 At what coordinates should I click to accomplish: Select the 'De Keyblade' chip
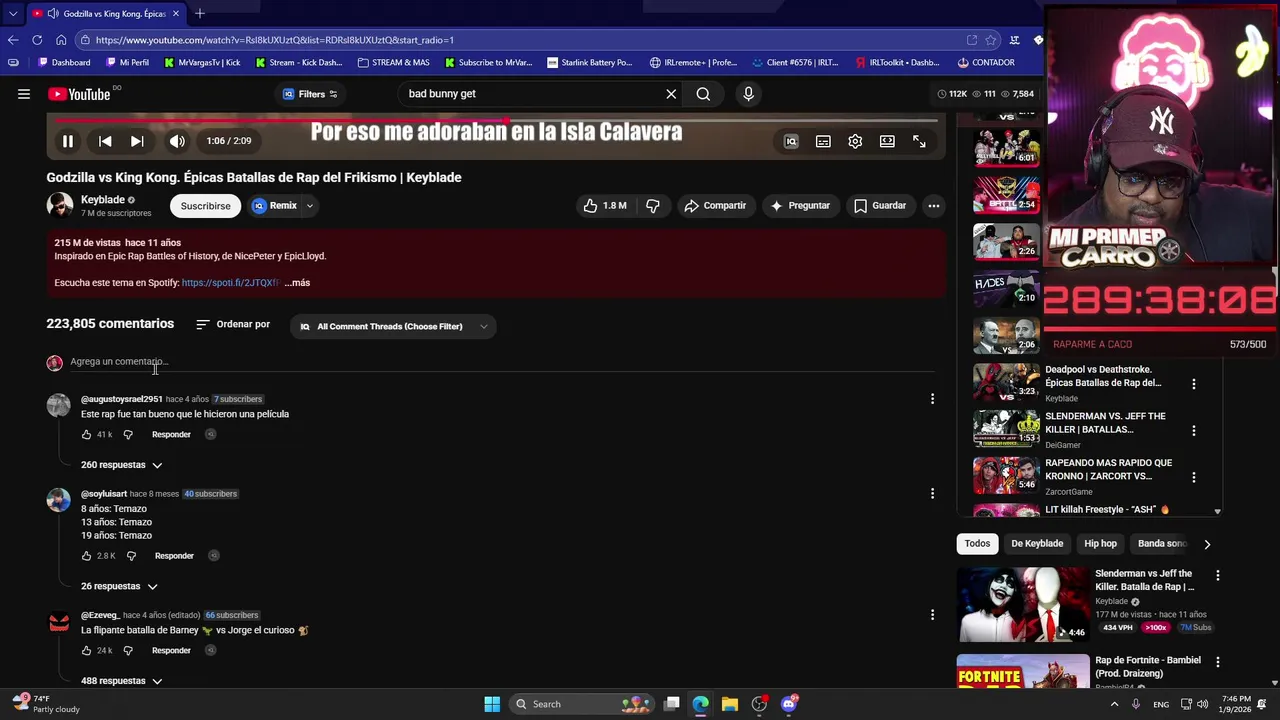pos(1037,544)
